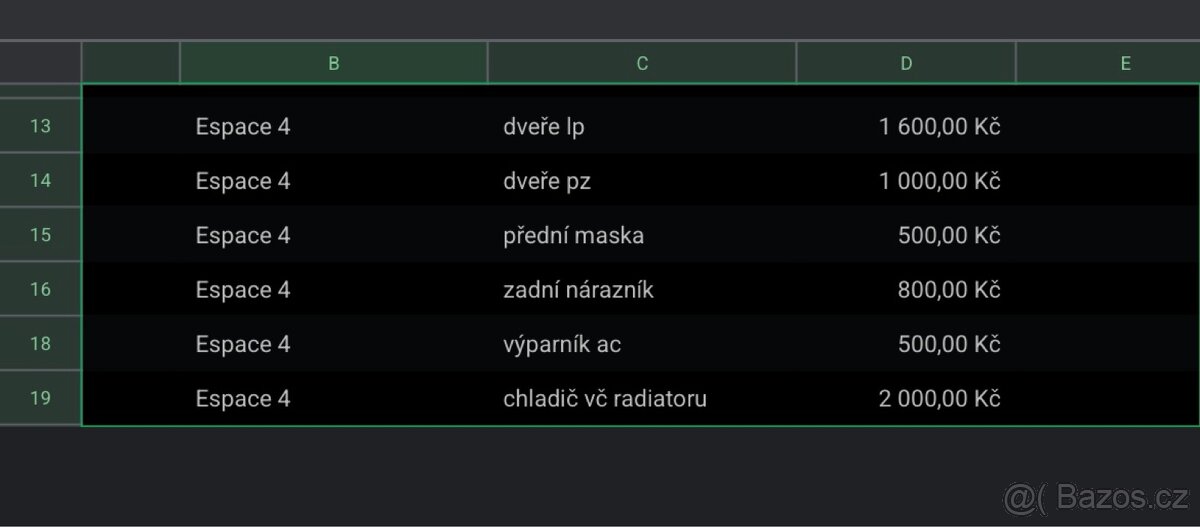Select column C header
The height and width of the screenshot is (527, 1200).
click(642, 63)
